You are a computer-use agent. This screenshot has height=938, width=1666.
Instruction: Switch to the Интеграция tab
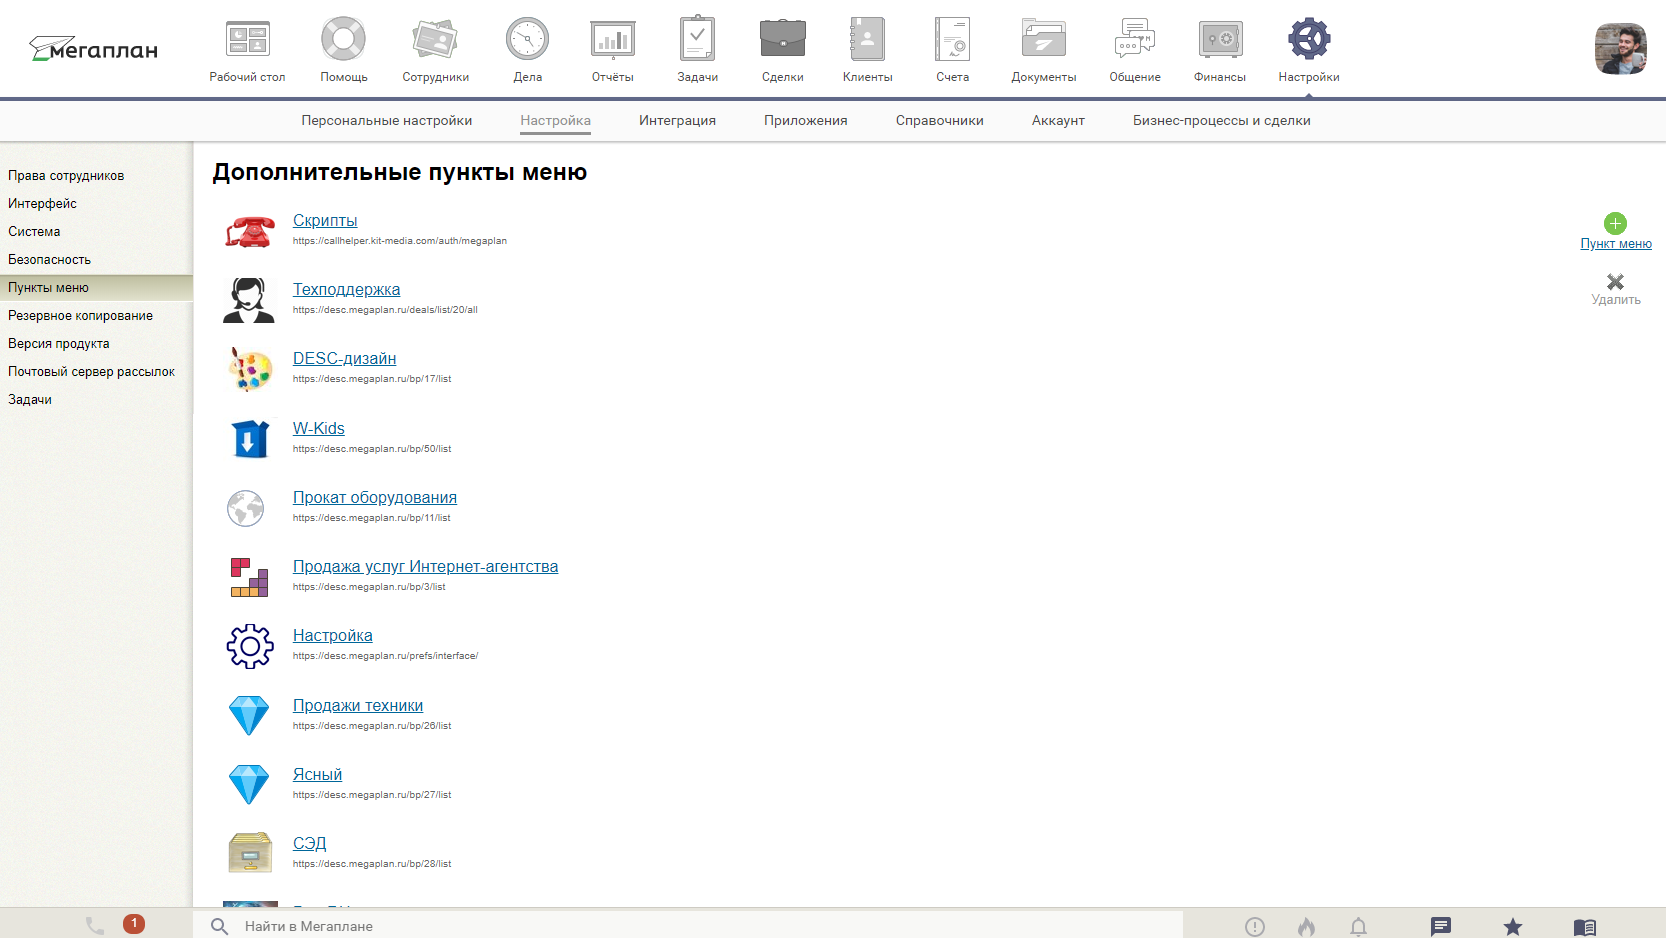tap(677, 121)
